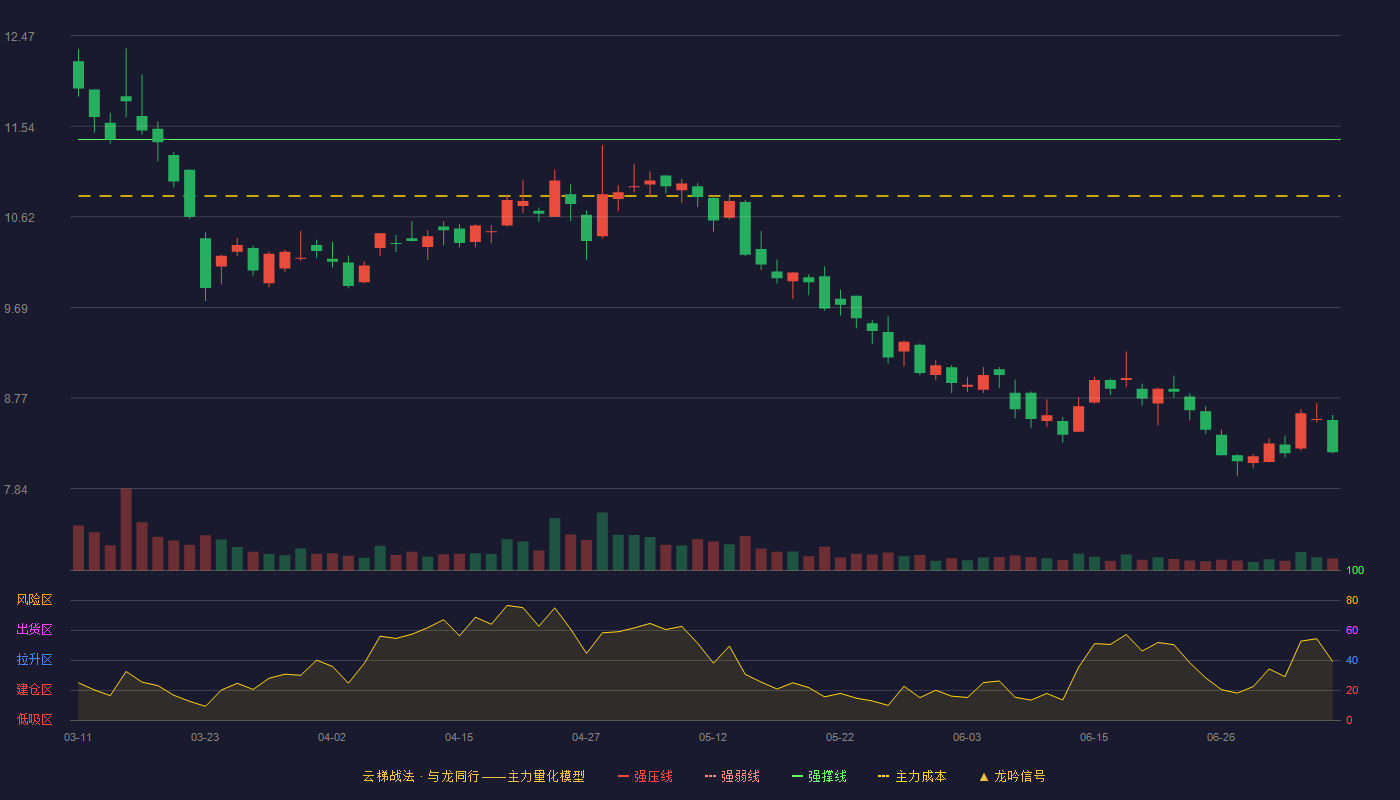Click the yellow dashed 主力成本 horizontal line

tap(709, 196)
